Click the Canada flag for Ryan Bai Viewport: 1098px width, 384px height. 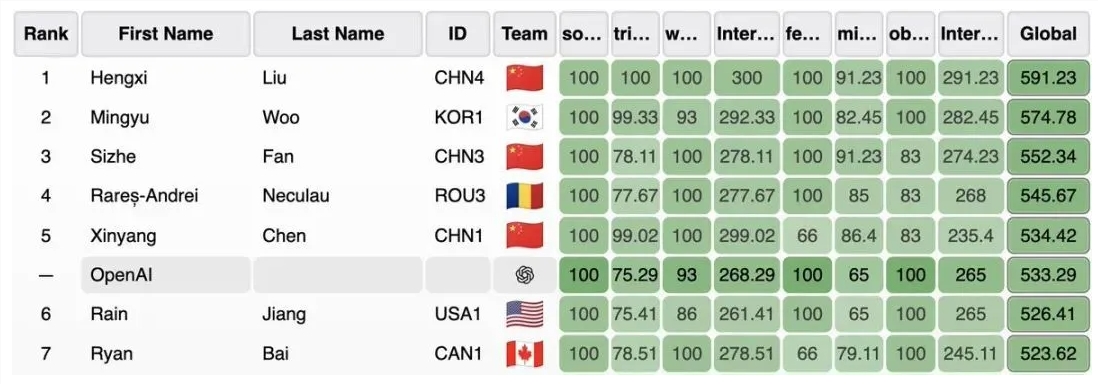(x=524, y=354)
